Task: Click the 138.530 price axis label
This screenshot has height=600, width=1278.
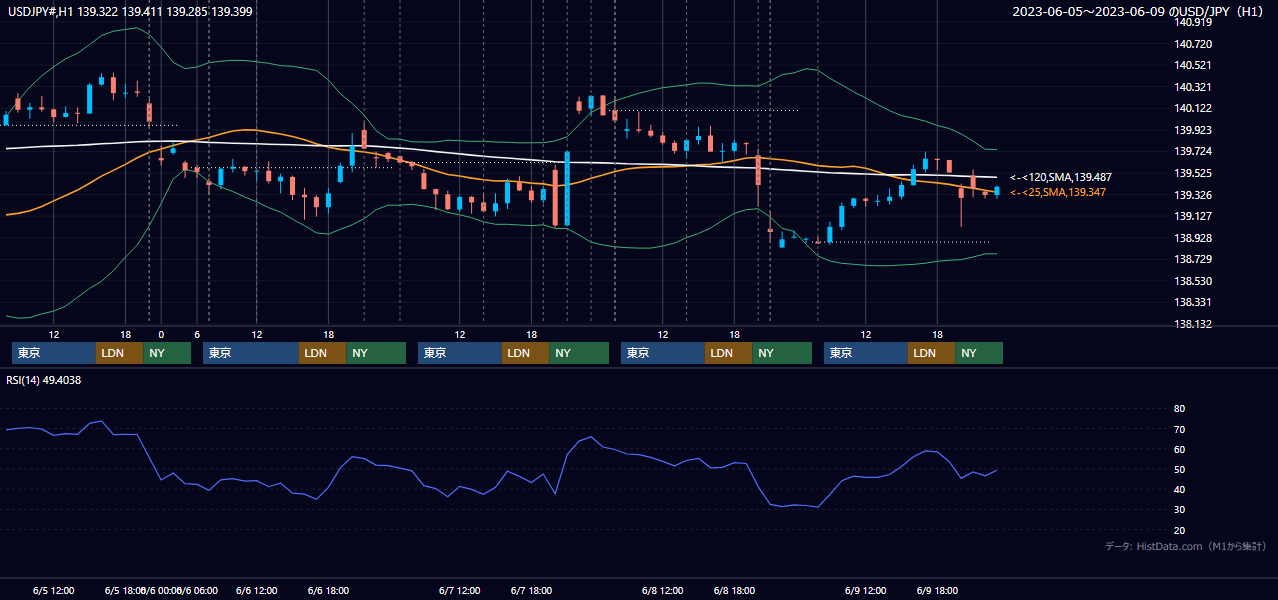Action: pyautogui.click(x=1193, y=282)
